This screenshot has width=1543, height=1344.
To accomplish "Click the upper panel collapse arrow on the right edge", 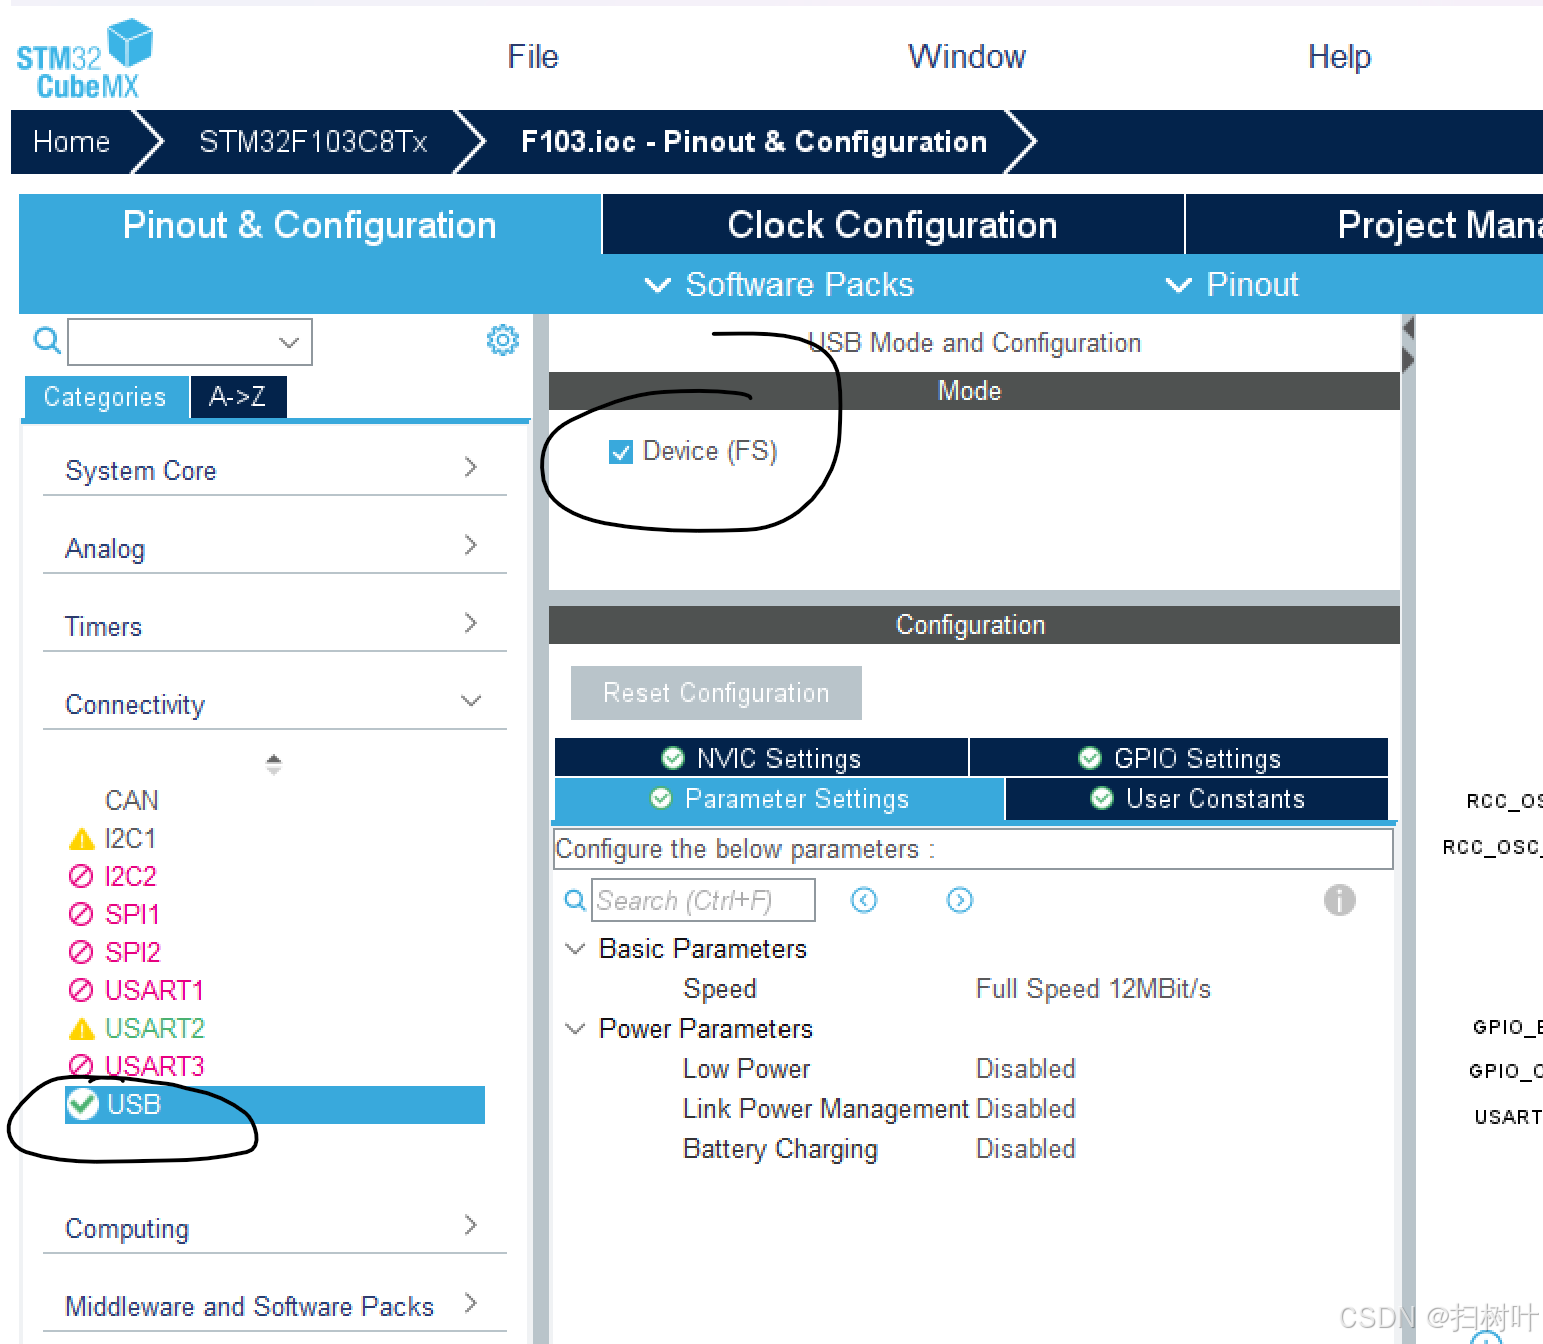I will click(1408, 328).
